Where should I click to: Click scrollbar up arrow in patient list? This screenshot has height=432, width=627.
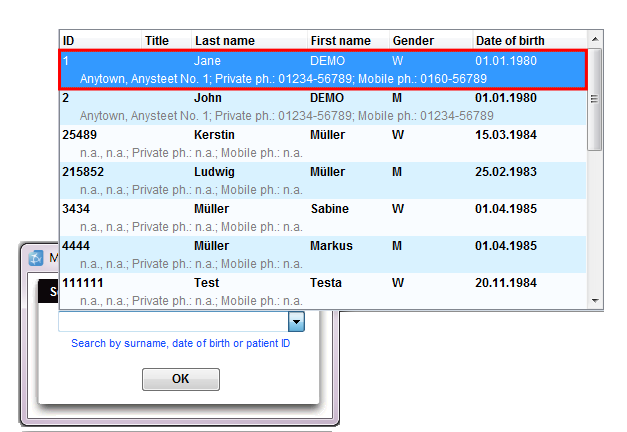pyautogui.click(x=595, y=39)
